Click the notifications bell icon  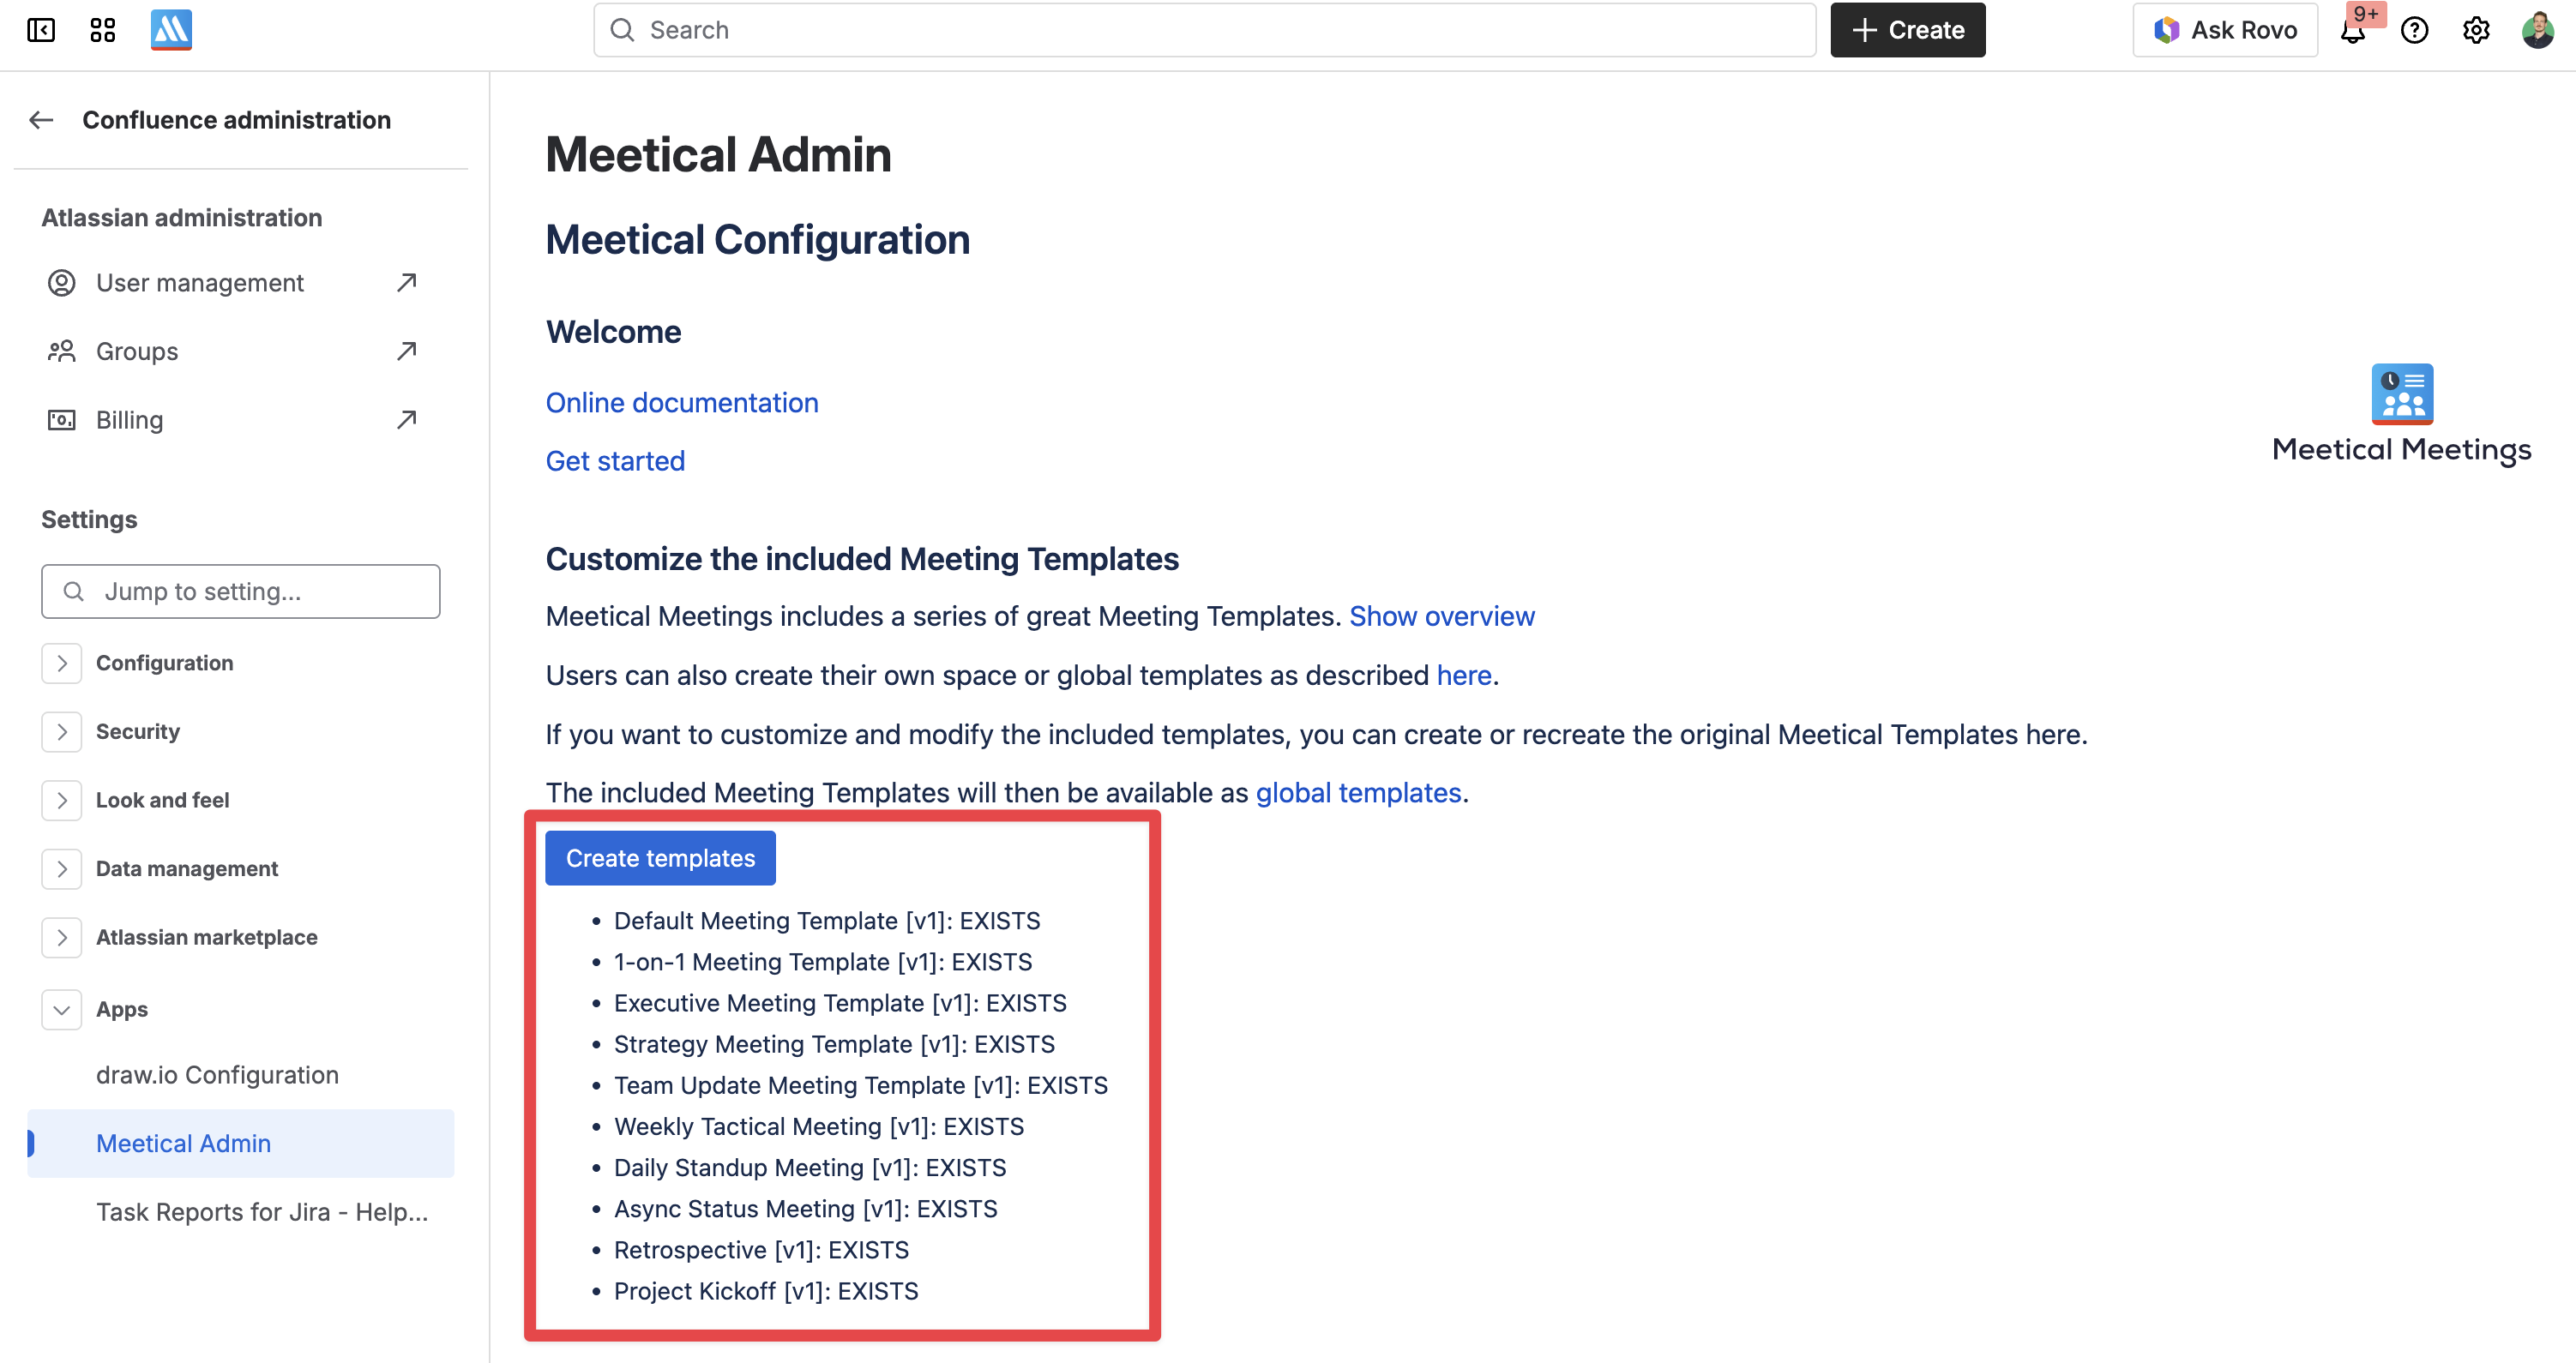(x=2353, y=31)
